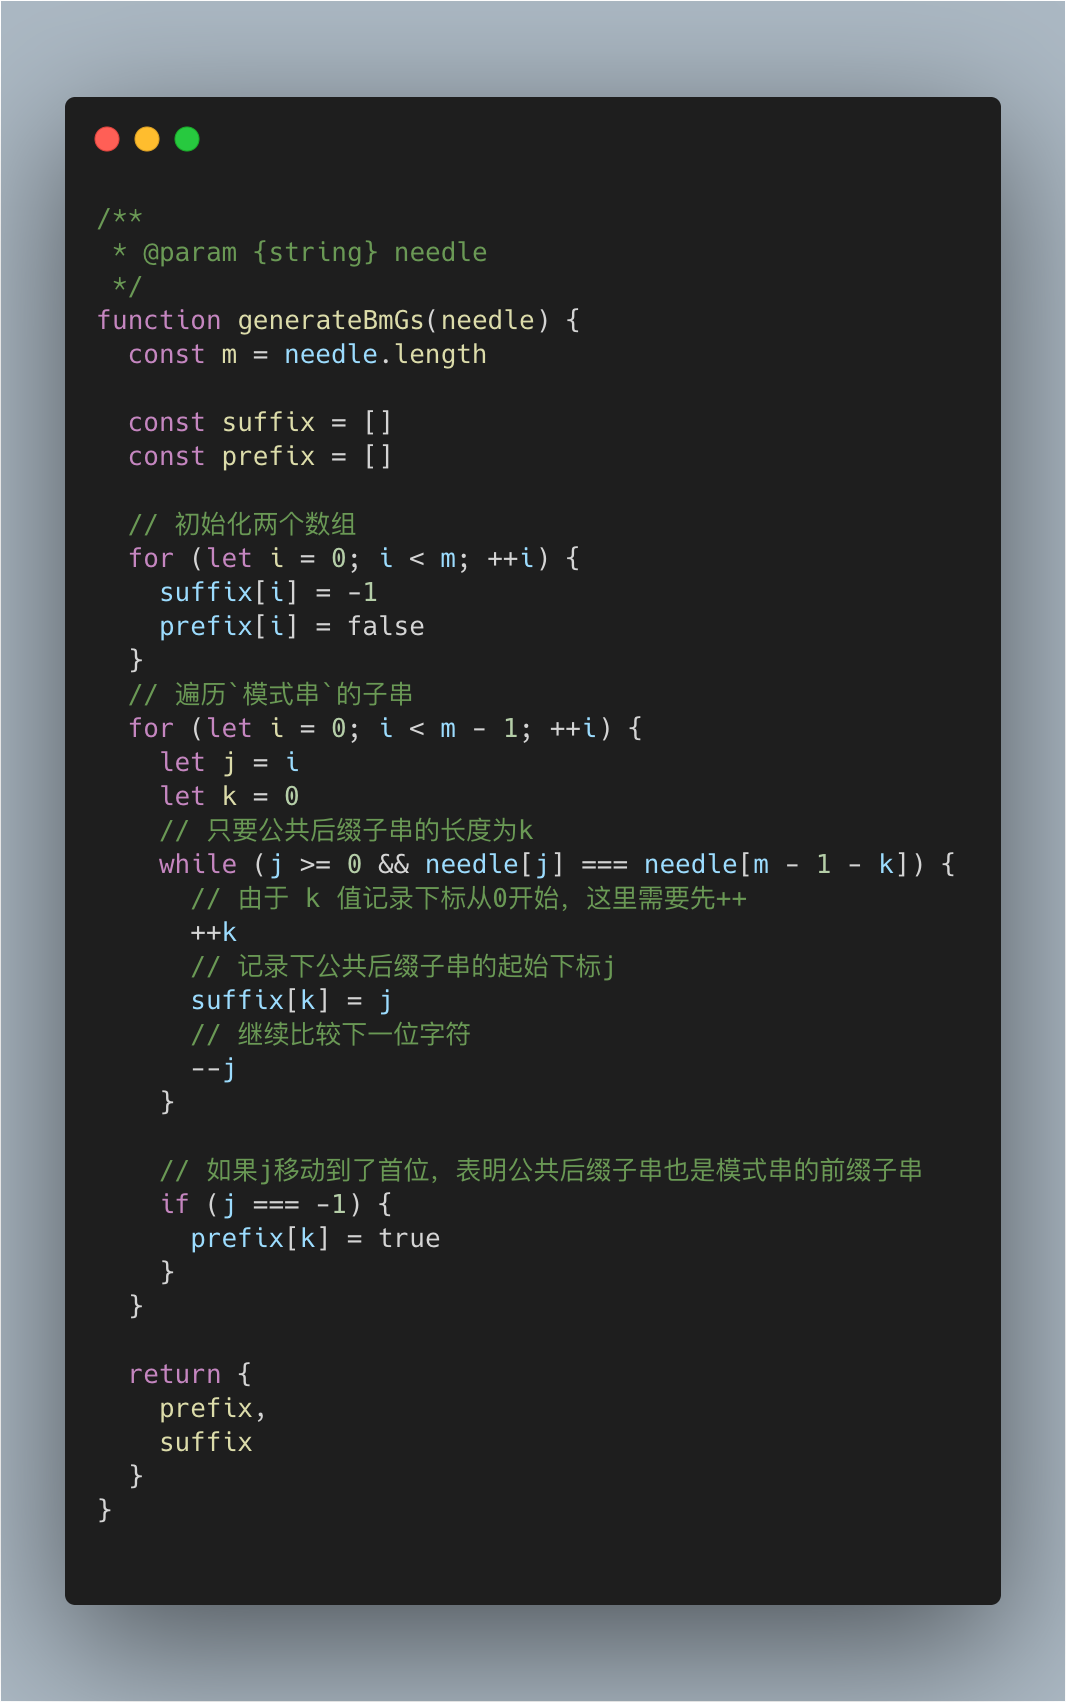Click the '--j' statement

coord(213,1068)
